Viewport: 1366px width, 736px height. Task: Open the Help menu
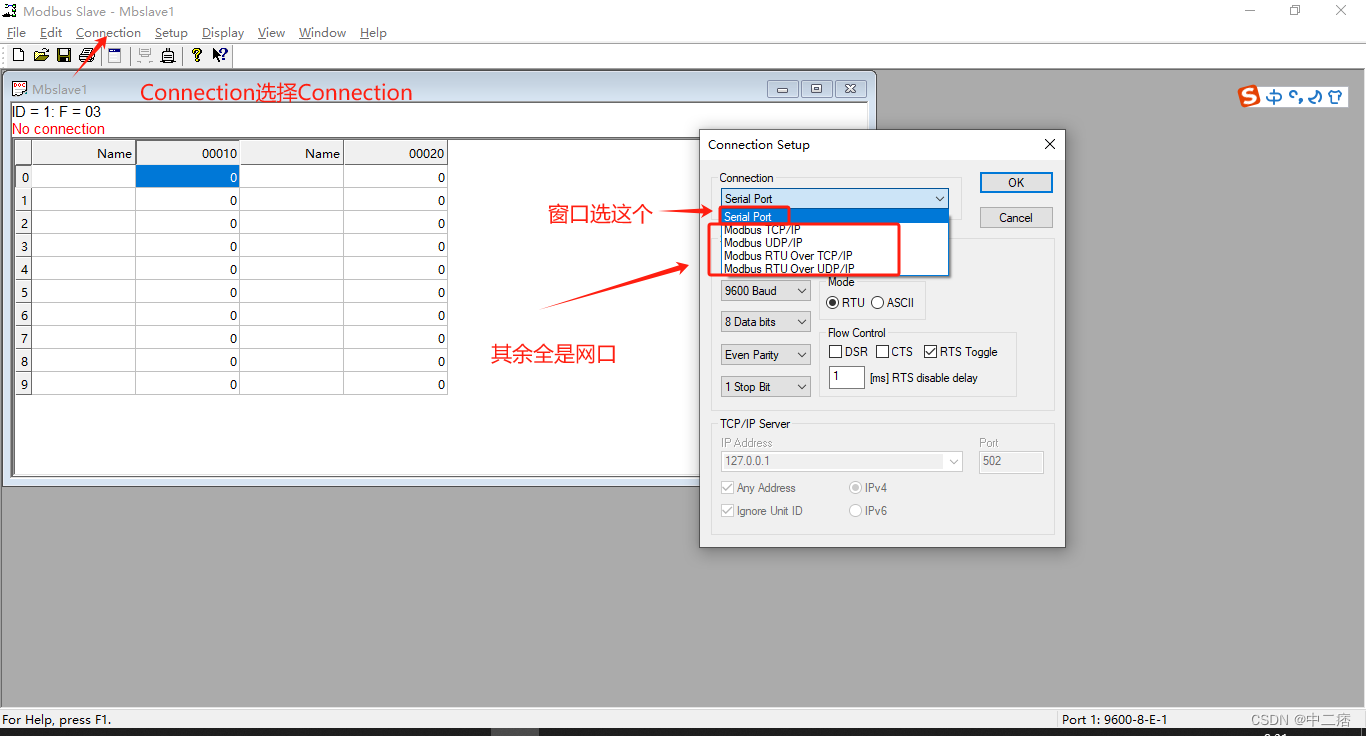pos(373,33)
